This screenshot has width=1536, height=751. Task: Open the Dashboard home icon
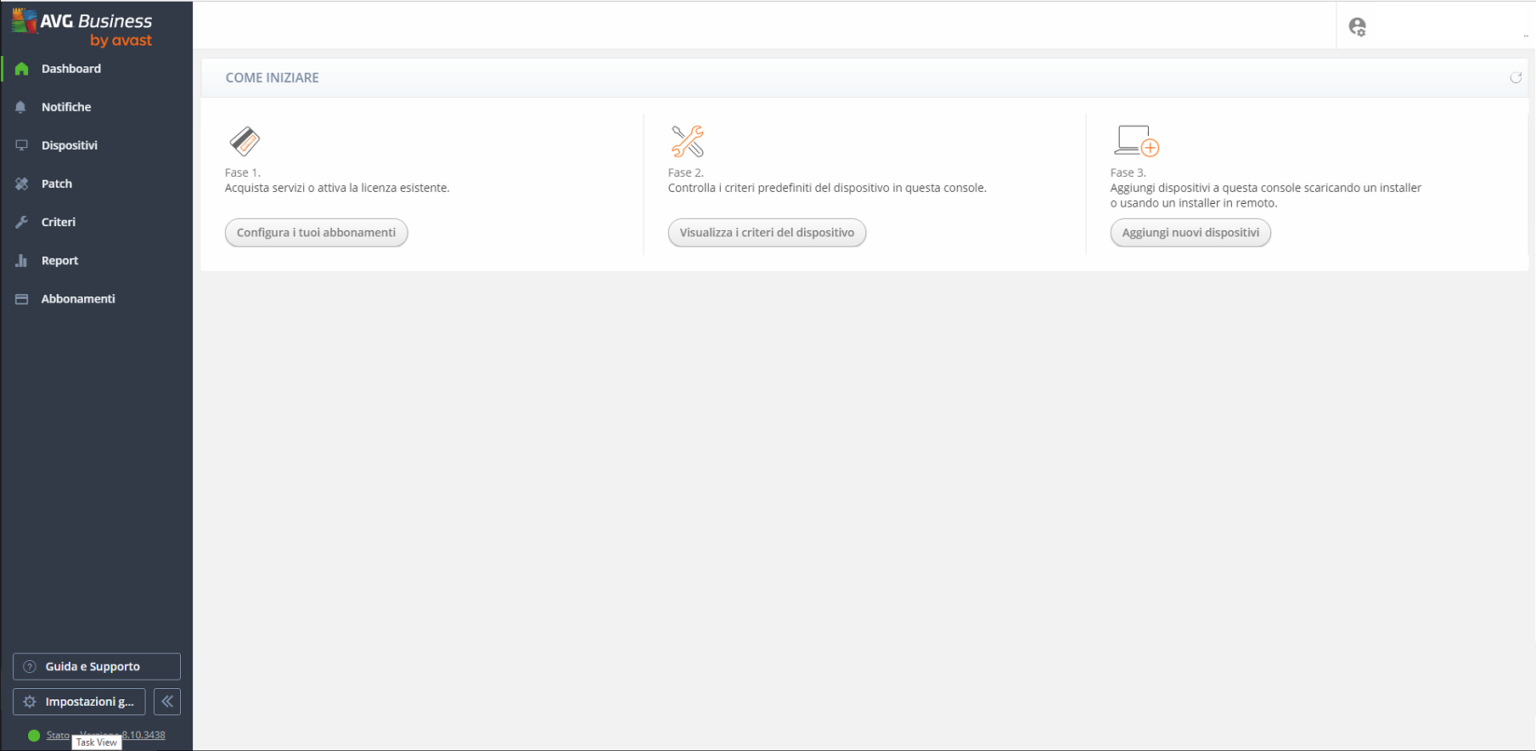tap(21, 68)
